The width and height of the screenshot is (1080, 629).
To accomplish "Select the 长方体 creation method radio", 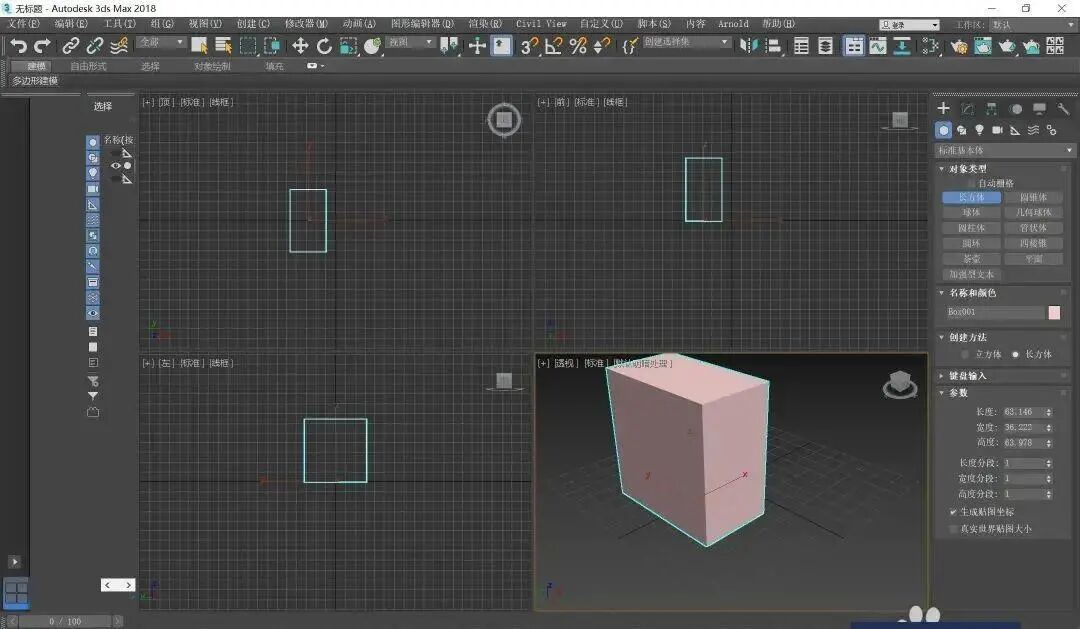I will click(1015, 354).
